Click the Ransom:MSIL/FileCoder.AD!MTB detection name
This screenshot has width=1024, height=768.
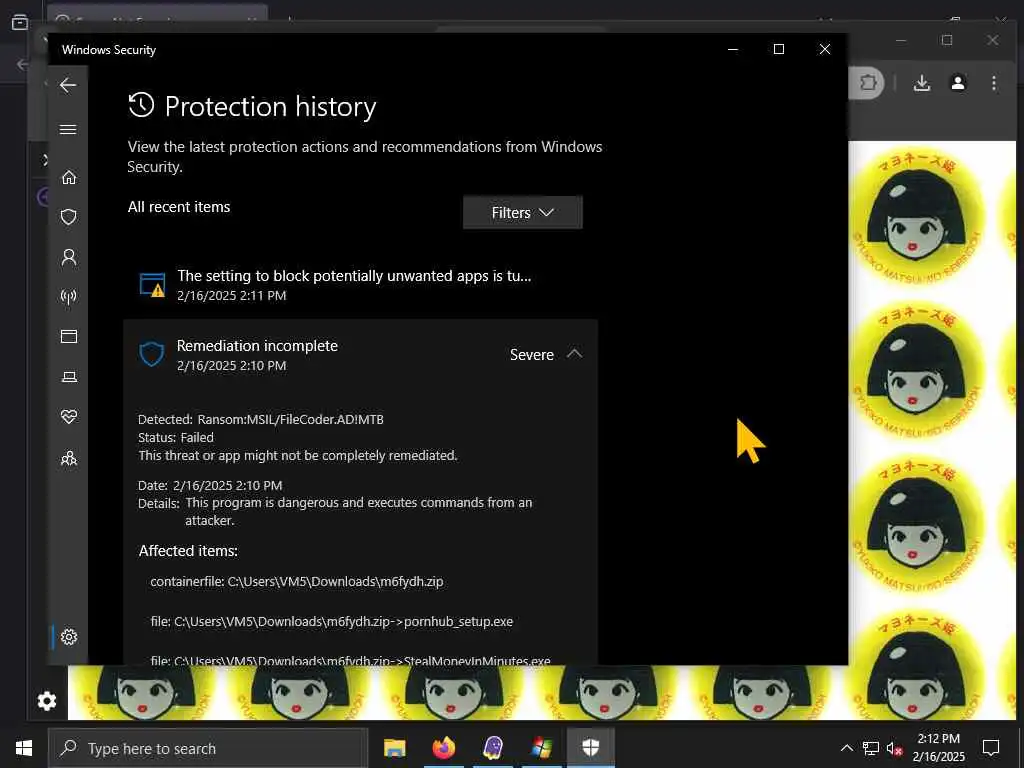pos(291,419)
